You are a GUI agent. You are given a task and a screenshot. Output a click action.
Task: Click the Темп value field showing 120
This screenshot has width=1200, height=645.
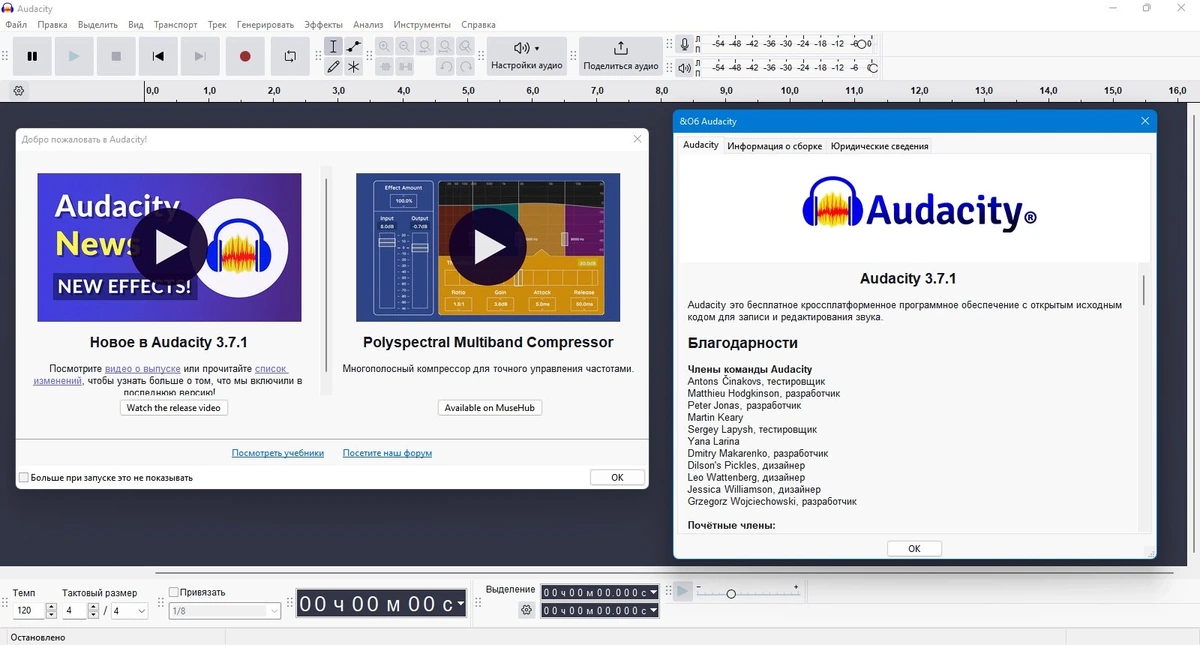click(x=28, y=610)
